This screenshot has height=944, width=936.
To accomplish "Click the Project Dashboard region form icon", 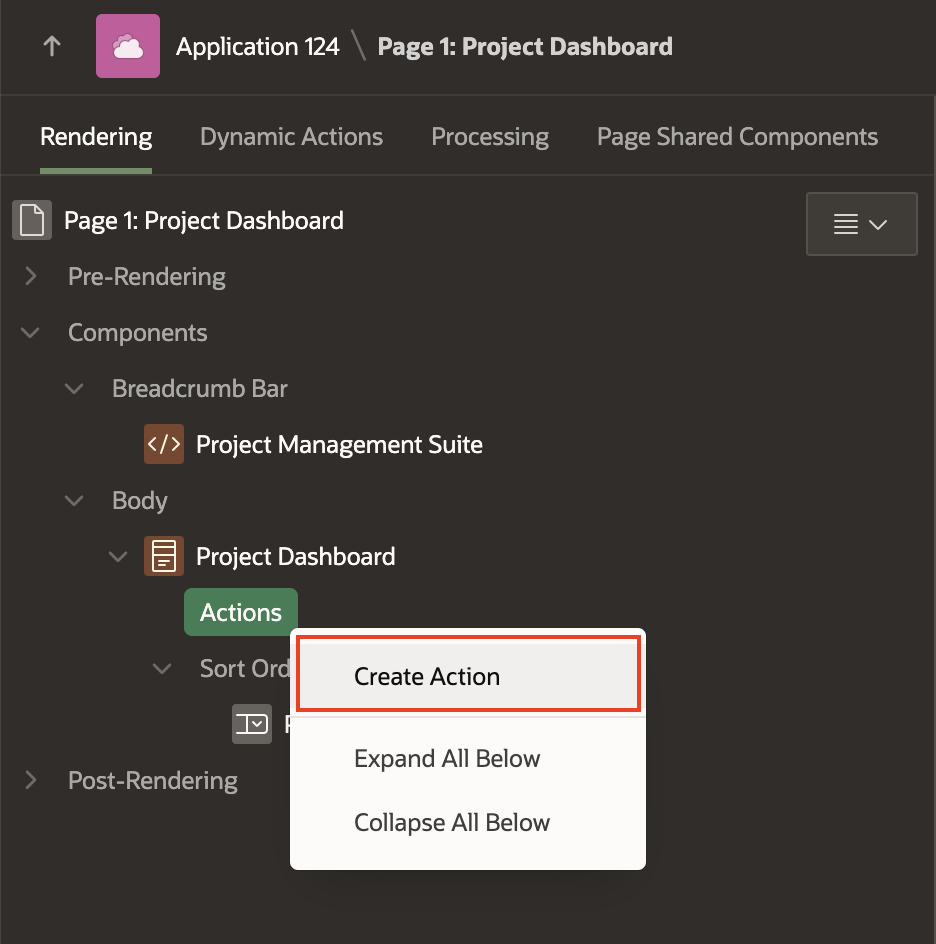I will click(164, 556).
